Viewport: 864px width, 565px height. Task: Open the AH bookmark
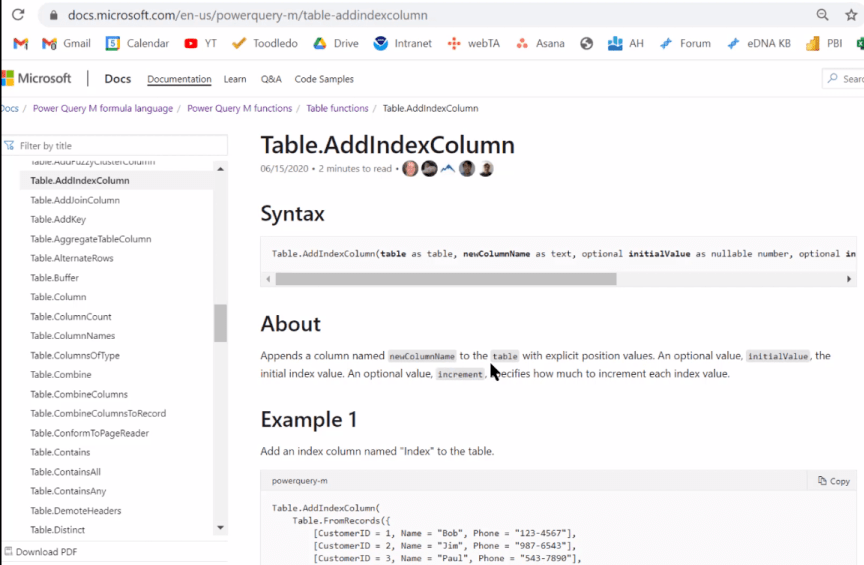pyautogui.click(x=625, y=44)
